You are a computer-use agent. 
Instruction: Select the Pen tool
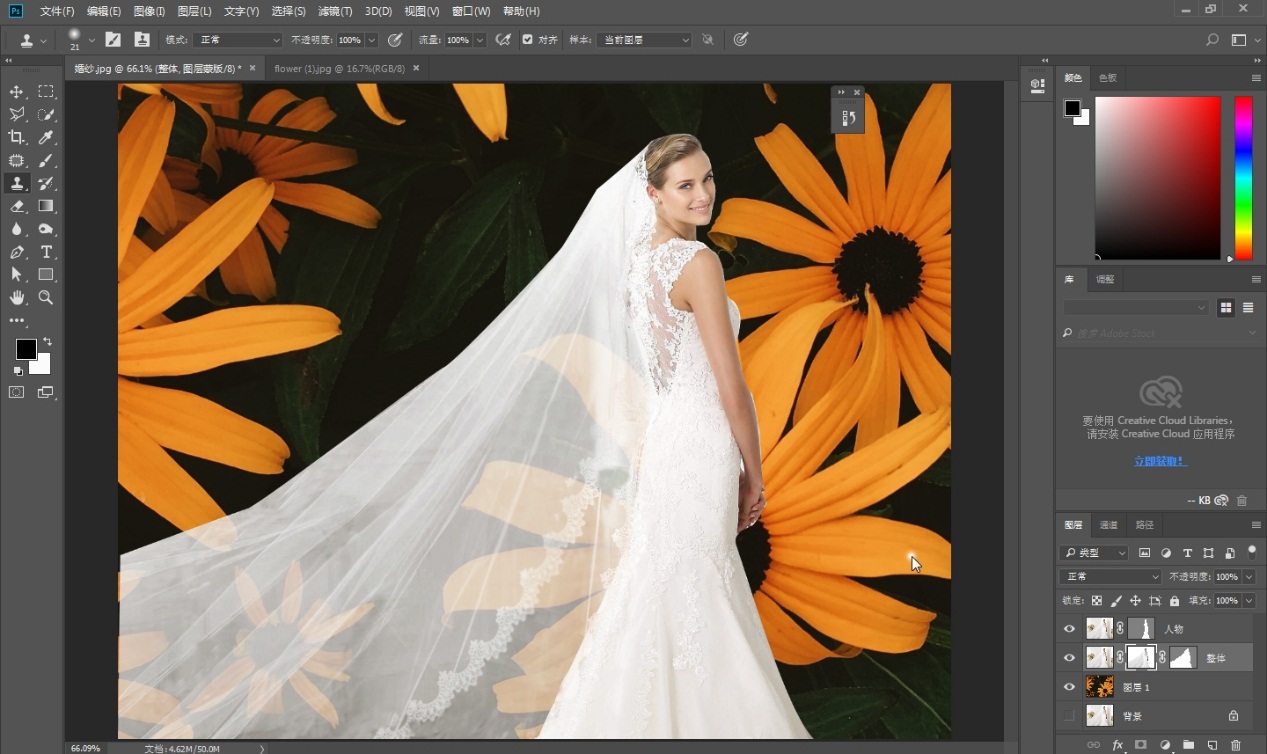[17, 252]
